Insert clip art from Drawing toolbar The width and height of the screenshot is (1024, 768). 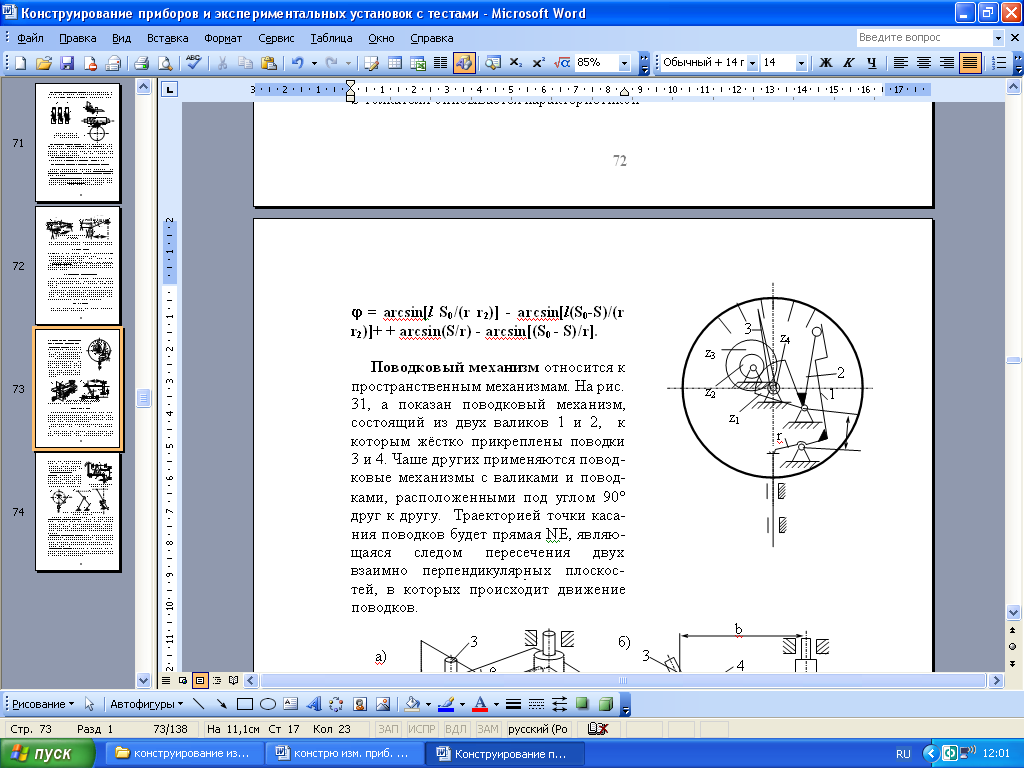pos(359,704)
